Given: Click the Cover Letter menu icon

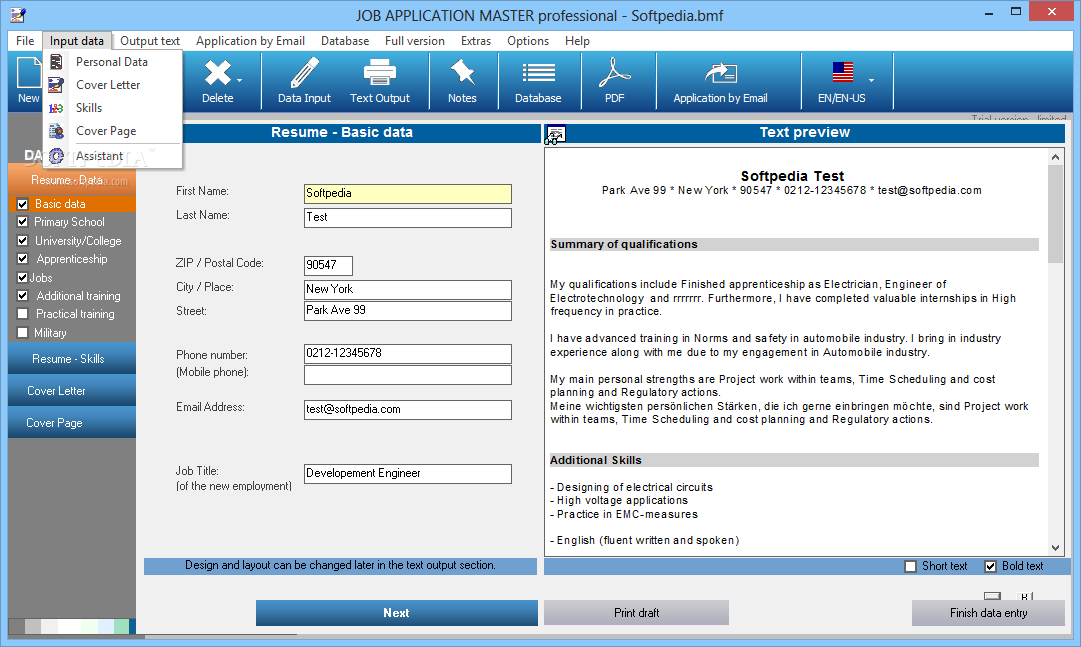Looking at the screenshot, I should click(x=57, y=85).
